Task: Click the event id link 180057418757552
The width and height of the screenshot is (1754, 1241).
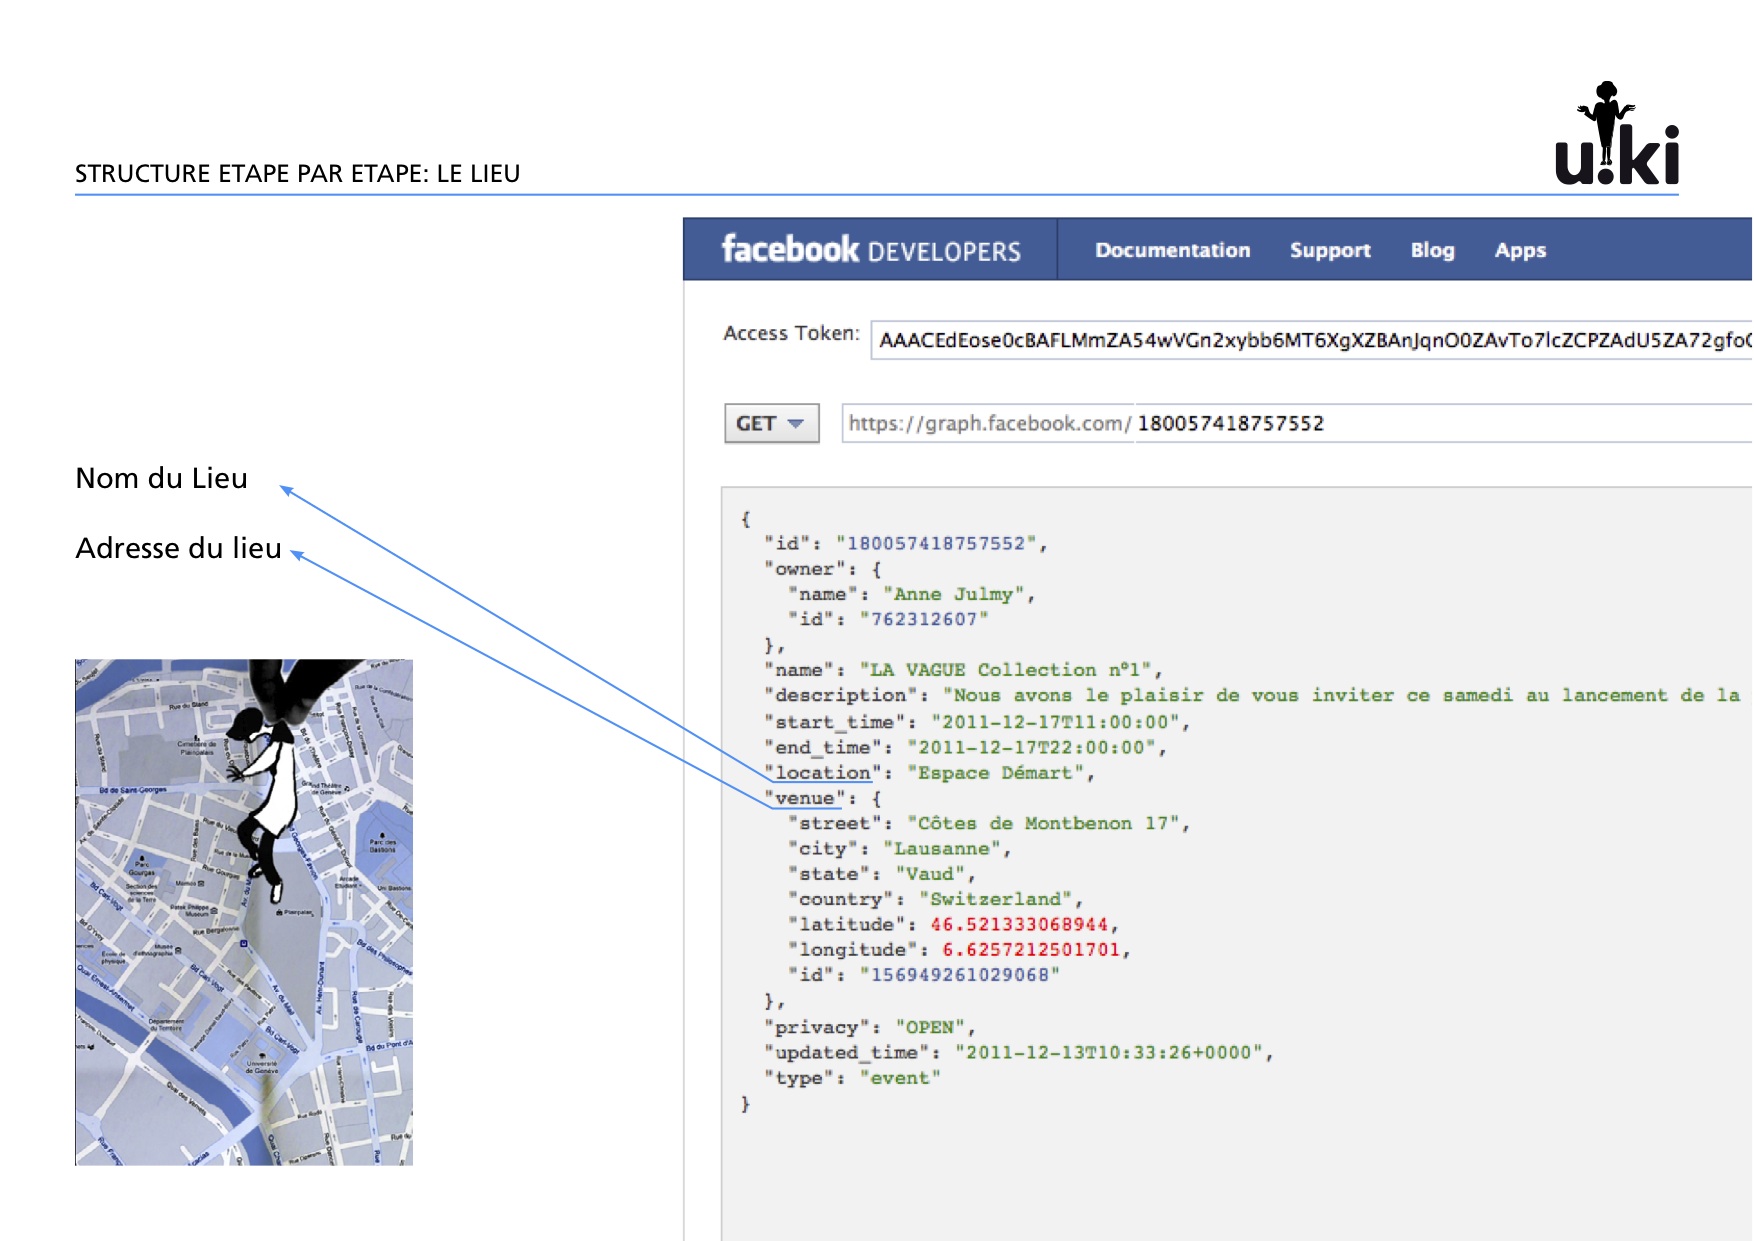Action: (935, 543)
